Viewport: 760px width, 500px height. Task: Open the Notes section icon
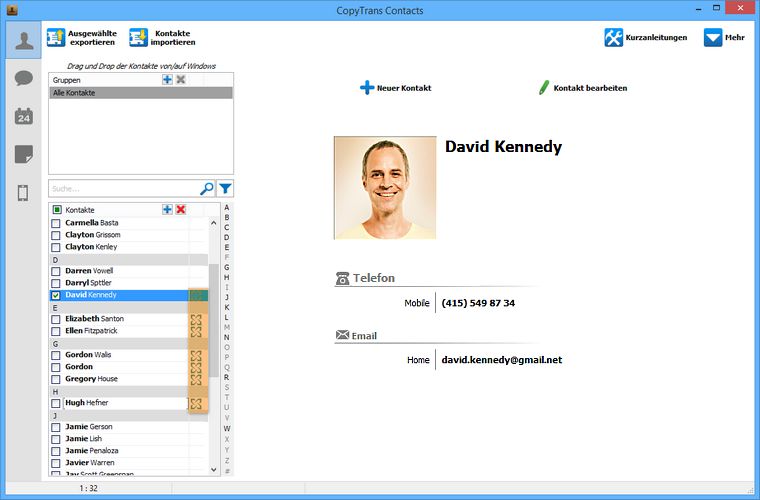coord(24,154)
